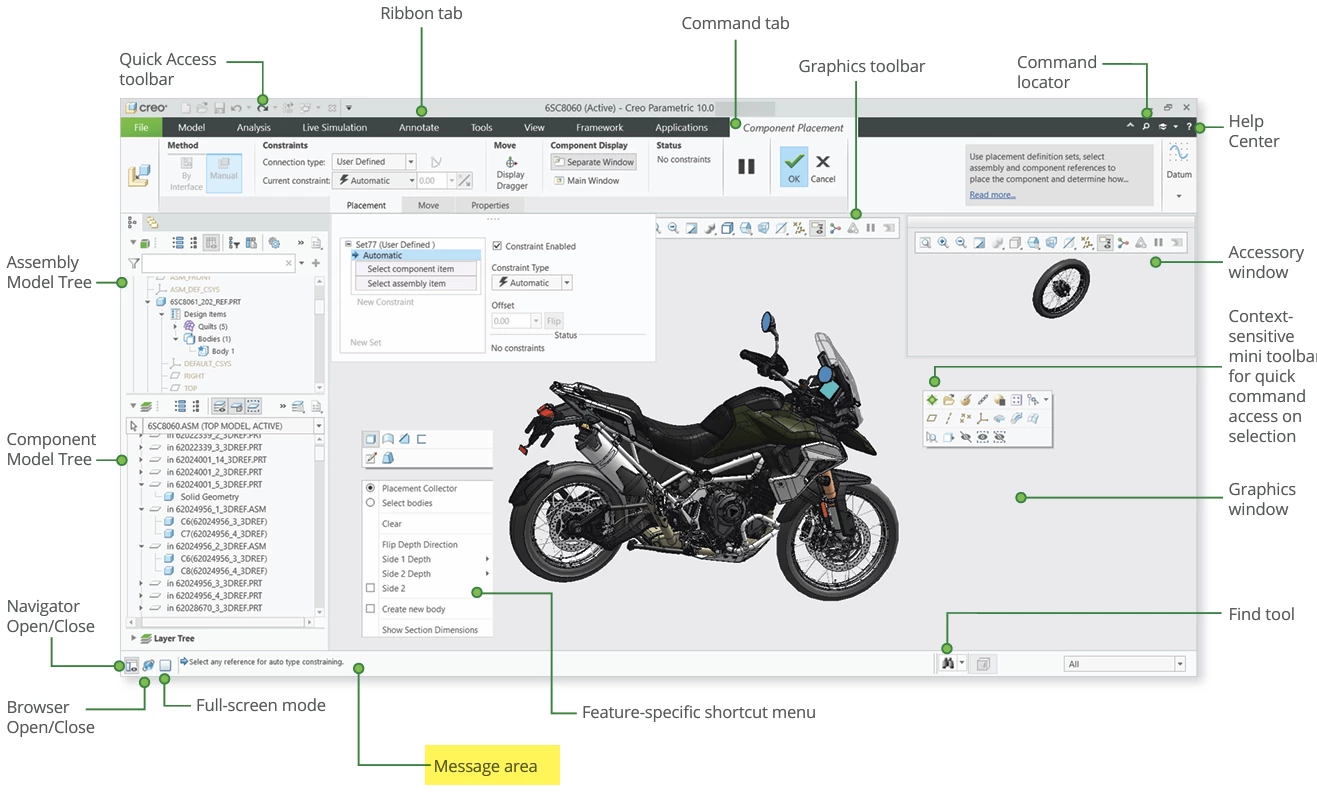This screenshot has height=797, width=1317.
Task: Select the Placement Collector radio button
Action: pos(370,488)
